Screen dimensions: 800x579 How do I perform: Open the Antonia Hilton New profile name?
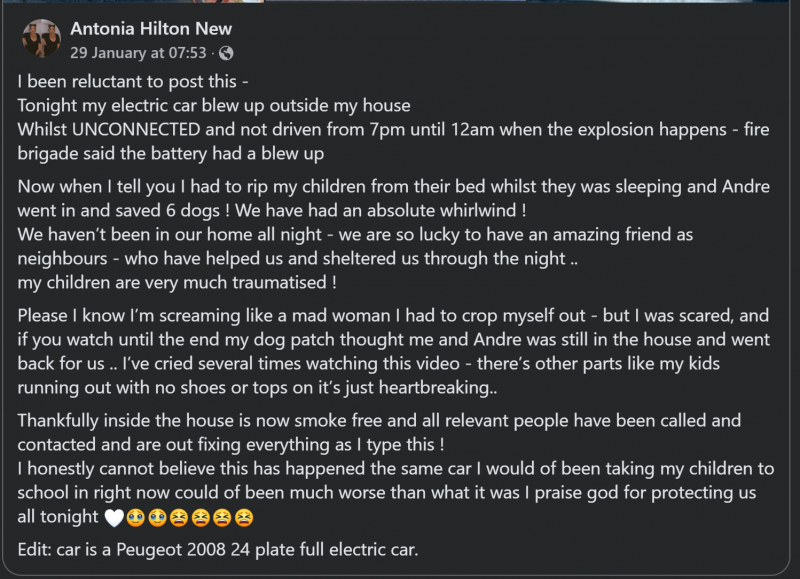point(151,29)
